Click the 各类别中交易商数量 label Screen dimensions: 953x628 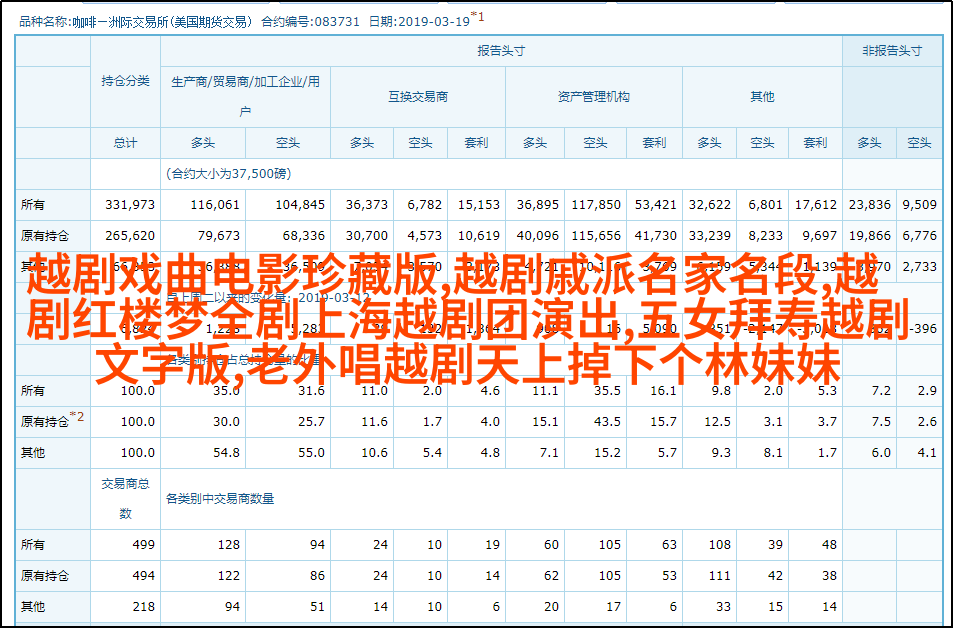click(x=220, y=498)
